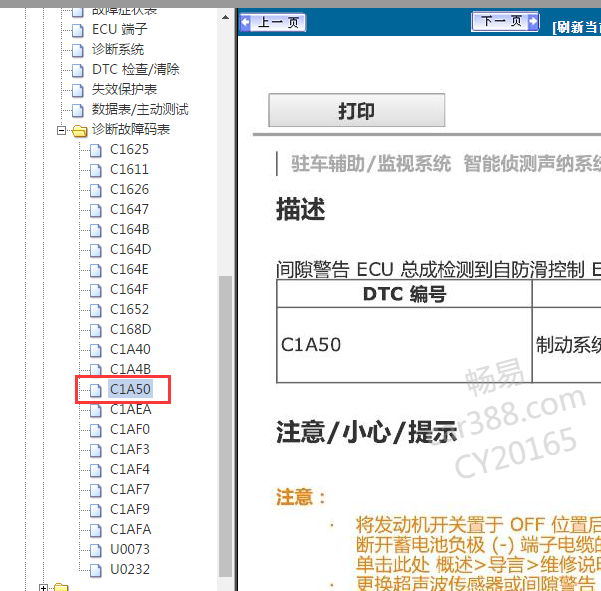Image resolution: width=601 pixels, height=591 pixels.
Task: Select the C1625 code entry
Action: [129, 149]
